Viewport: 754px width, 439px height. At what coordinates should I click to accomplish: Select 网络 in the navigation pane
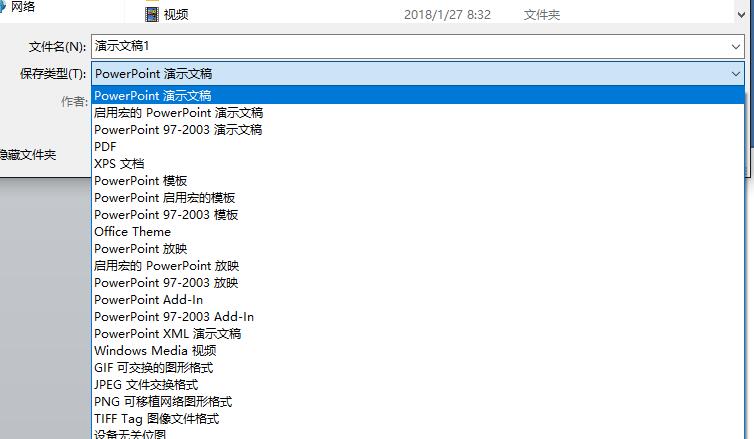point(23,7)
